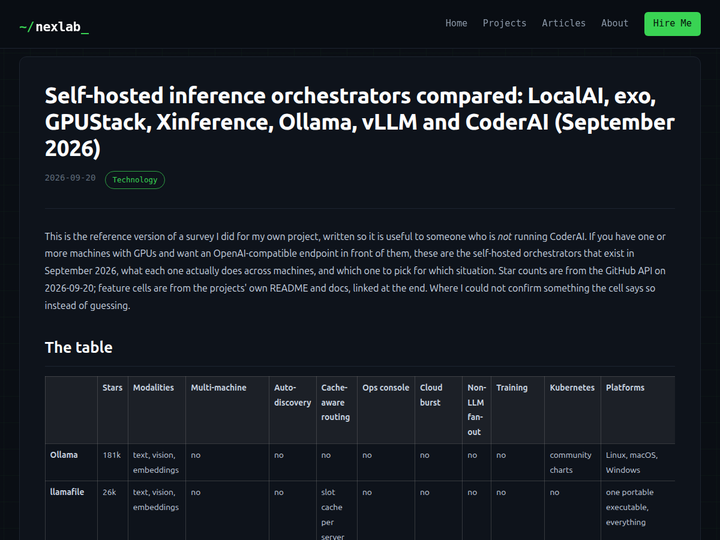Click Ollama's 'text, vision, embeddings' cell
This screenshot has width=720, height=540.
click(156, 462)
